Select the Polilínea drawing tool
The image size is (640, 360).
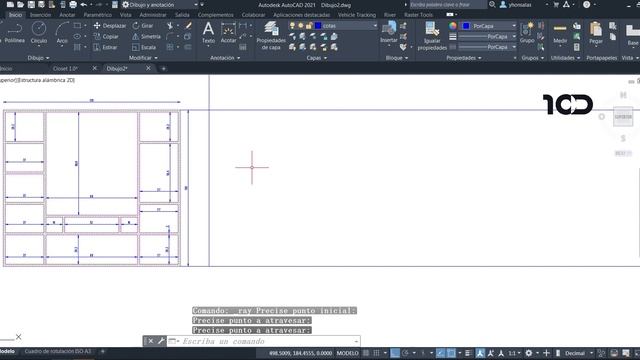(14, 33)
